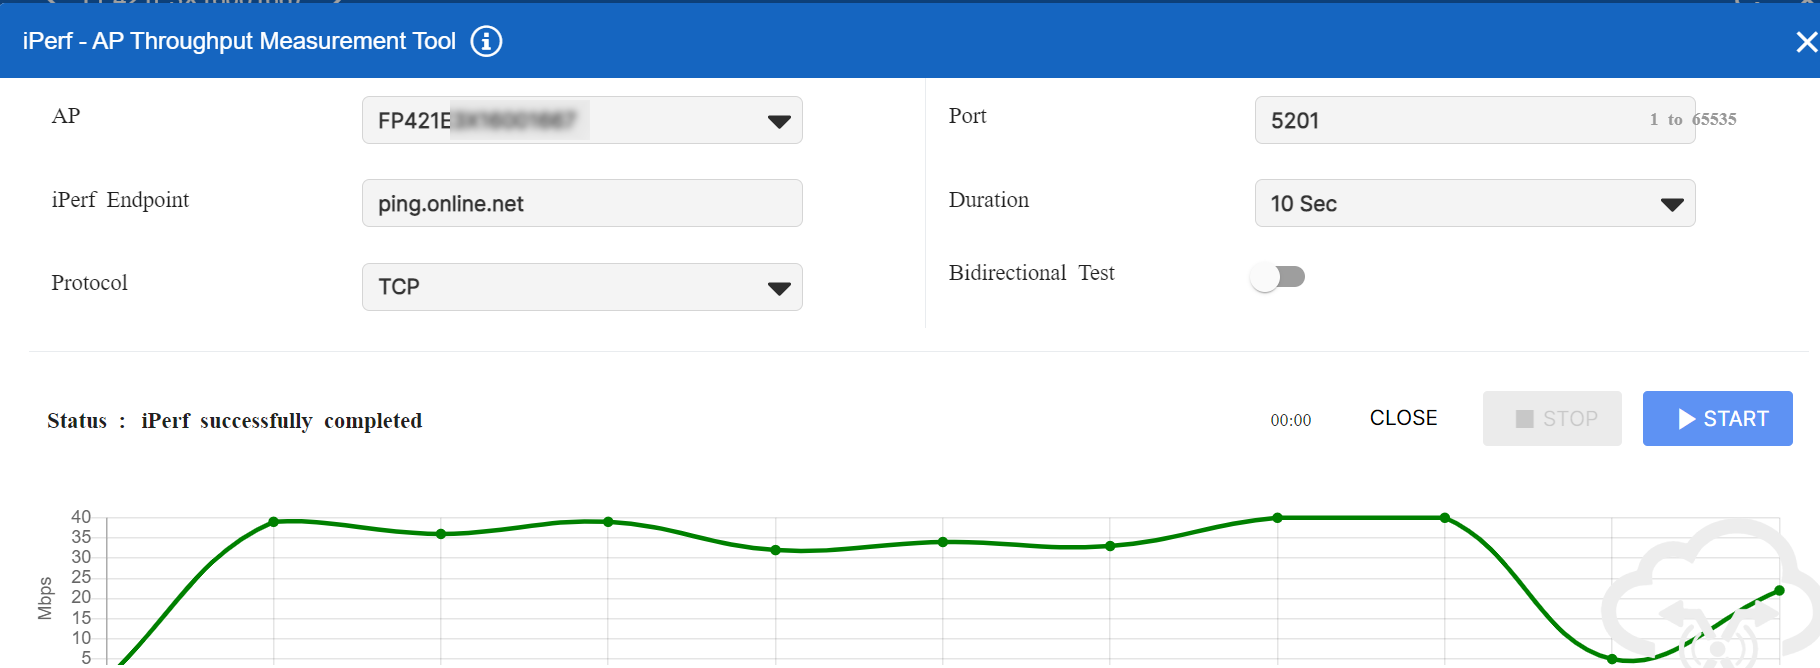Click the final data point on the curve

tap(1779, 591)
